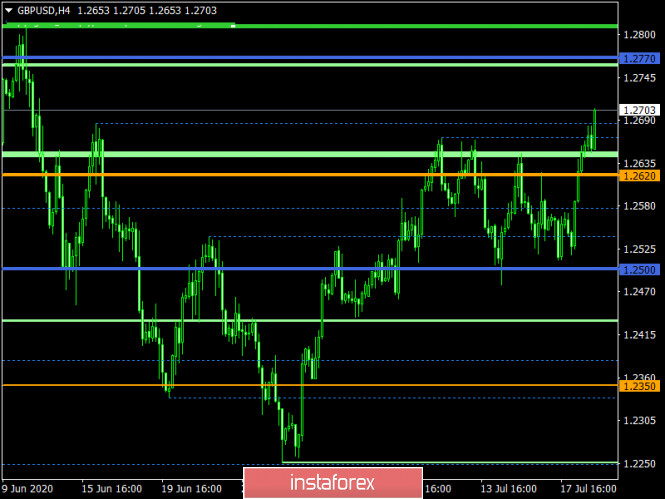665x499 pixels.
Task: Click the thick green line near 1.2800
Action: [x=300, y=26]
